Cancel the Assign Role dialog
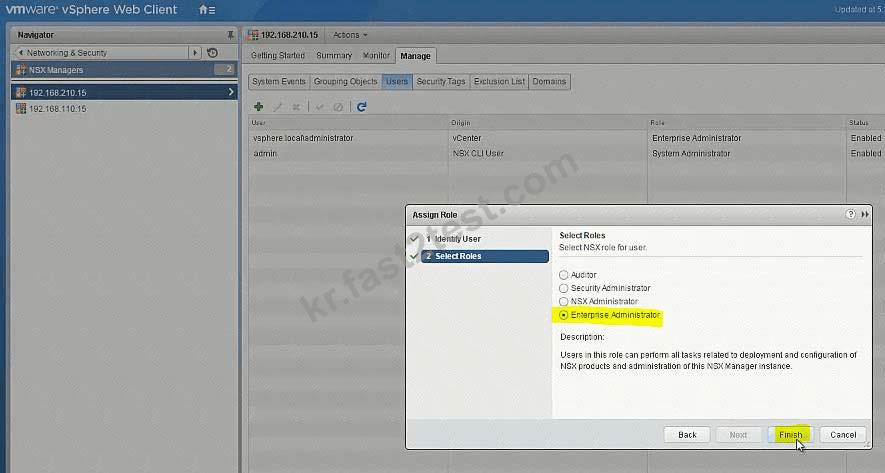This screenshot has height=473, width=885. tap(843, 435)
